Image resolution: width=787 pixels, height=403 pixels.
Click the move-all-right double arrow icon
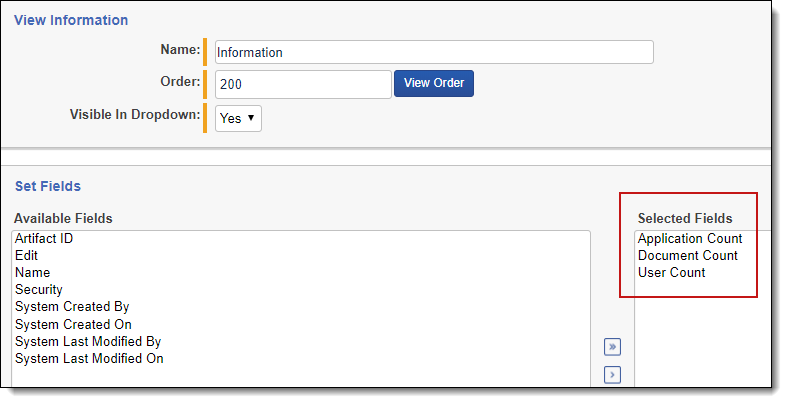tap(612, 347)
